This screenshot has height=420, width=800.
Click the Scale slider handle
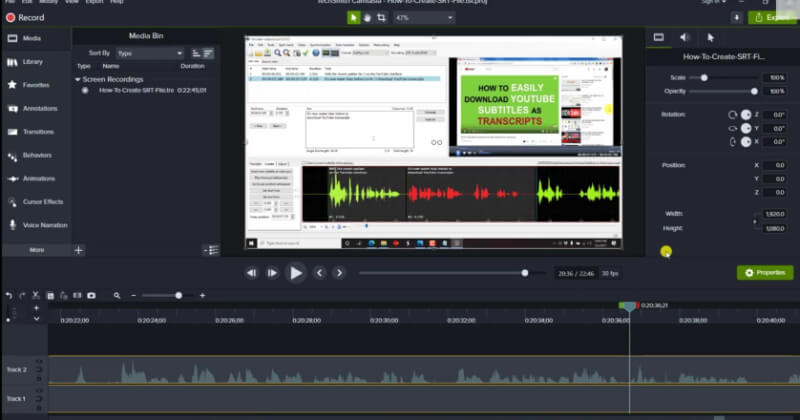(704, 78)
